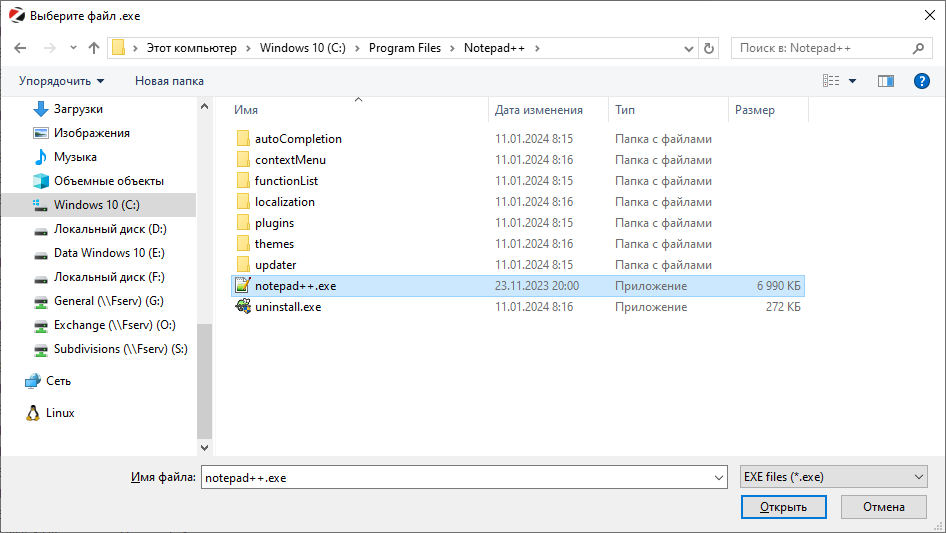Click the search Notepad++ input field
Screen dimensions: 946x533
pyautogui.click(x=820, y=48)
